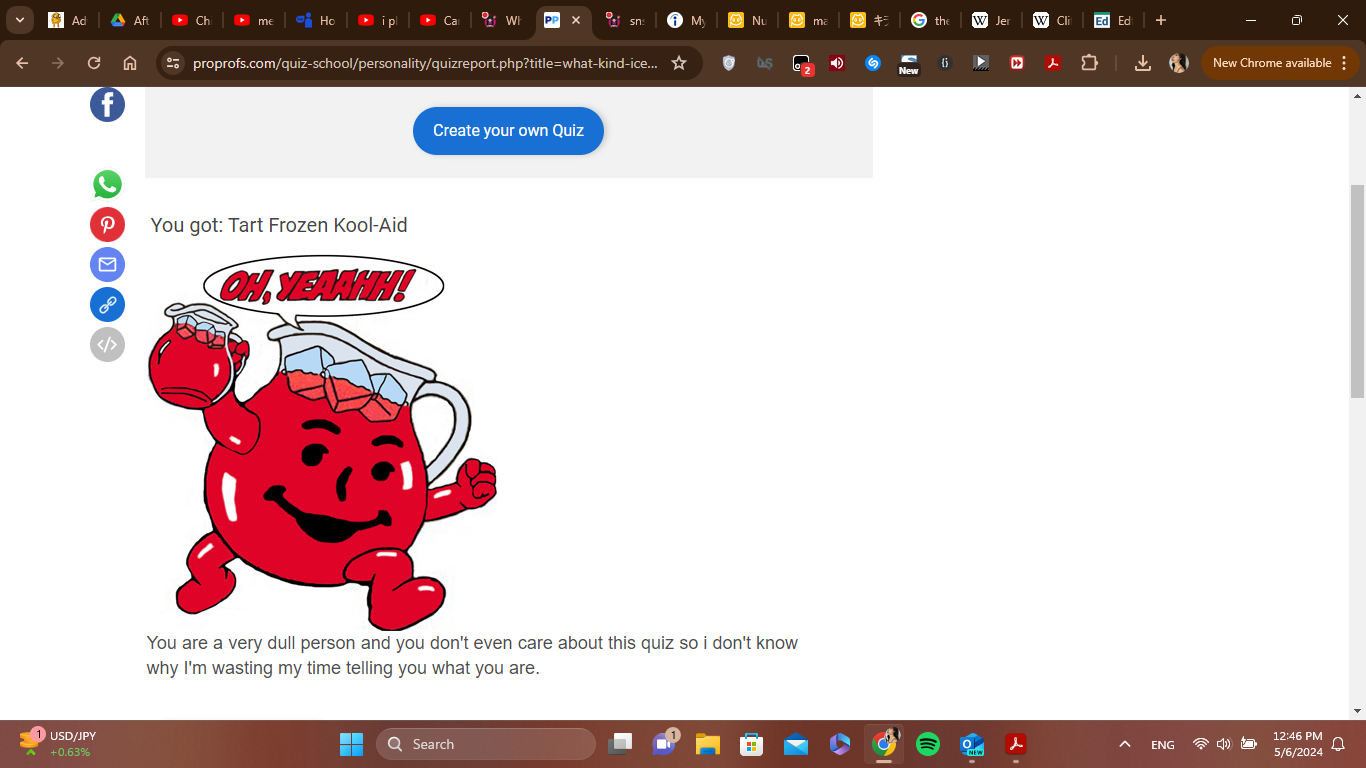Screen dimensions: 1366x768
Task: Click New Chrome available update button
Action: tap(1280, 63)
